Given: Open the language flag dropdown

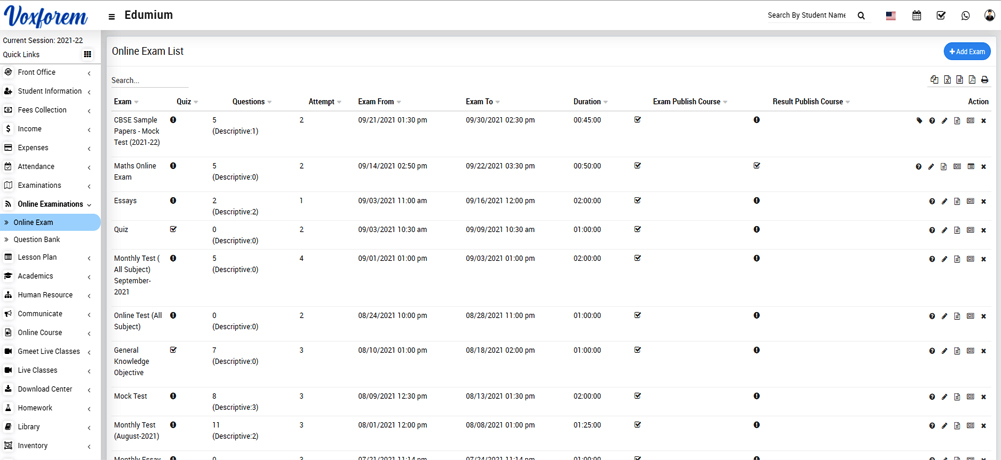Looking at the screenshot, I should [890, 16].
